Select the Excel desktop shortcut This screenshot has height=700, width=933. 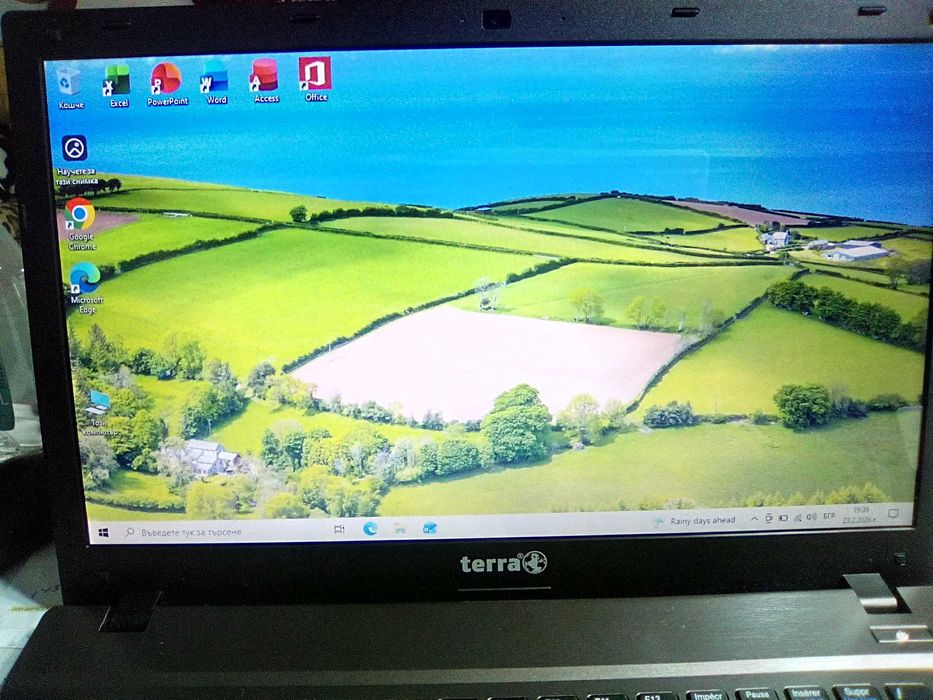(117, 85)
